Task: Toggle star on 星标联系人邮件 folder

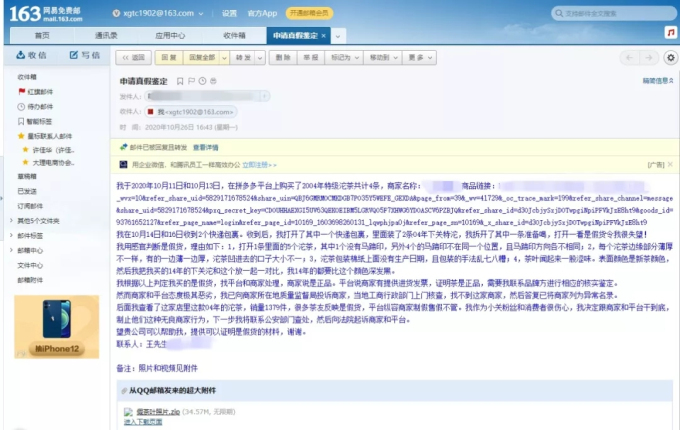Action: pos(21,135)
